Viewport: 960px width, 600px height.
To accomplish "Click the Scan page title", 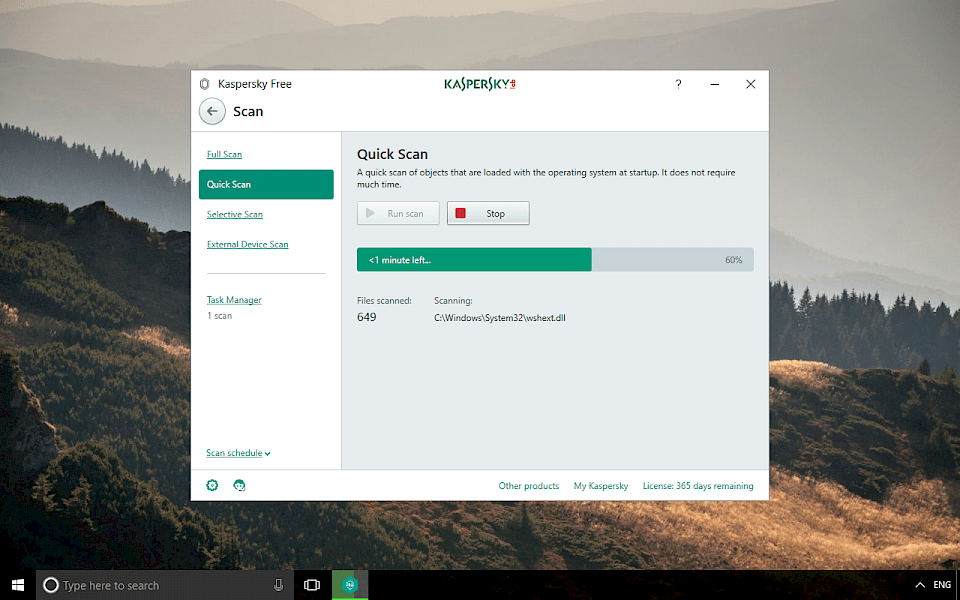I will (248, 111).
